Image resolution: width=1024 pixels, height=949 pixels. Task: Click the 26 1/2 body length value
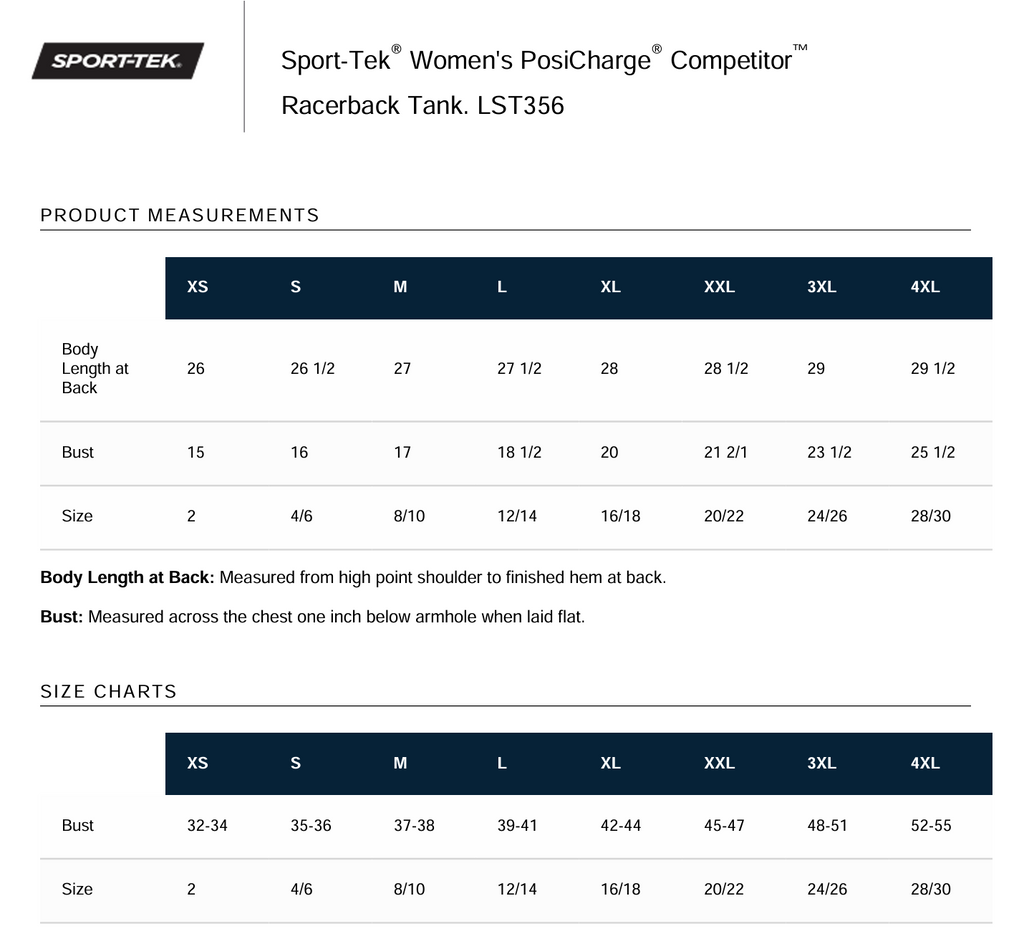click(312, 368)
